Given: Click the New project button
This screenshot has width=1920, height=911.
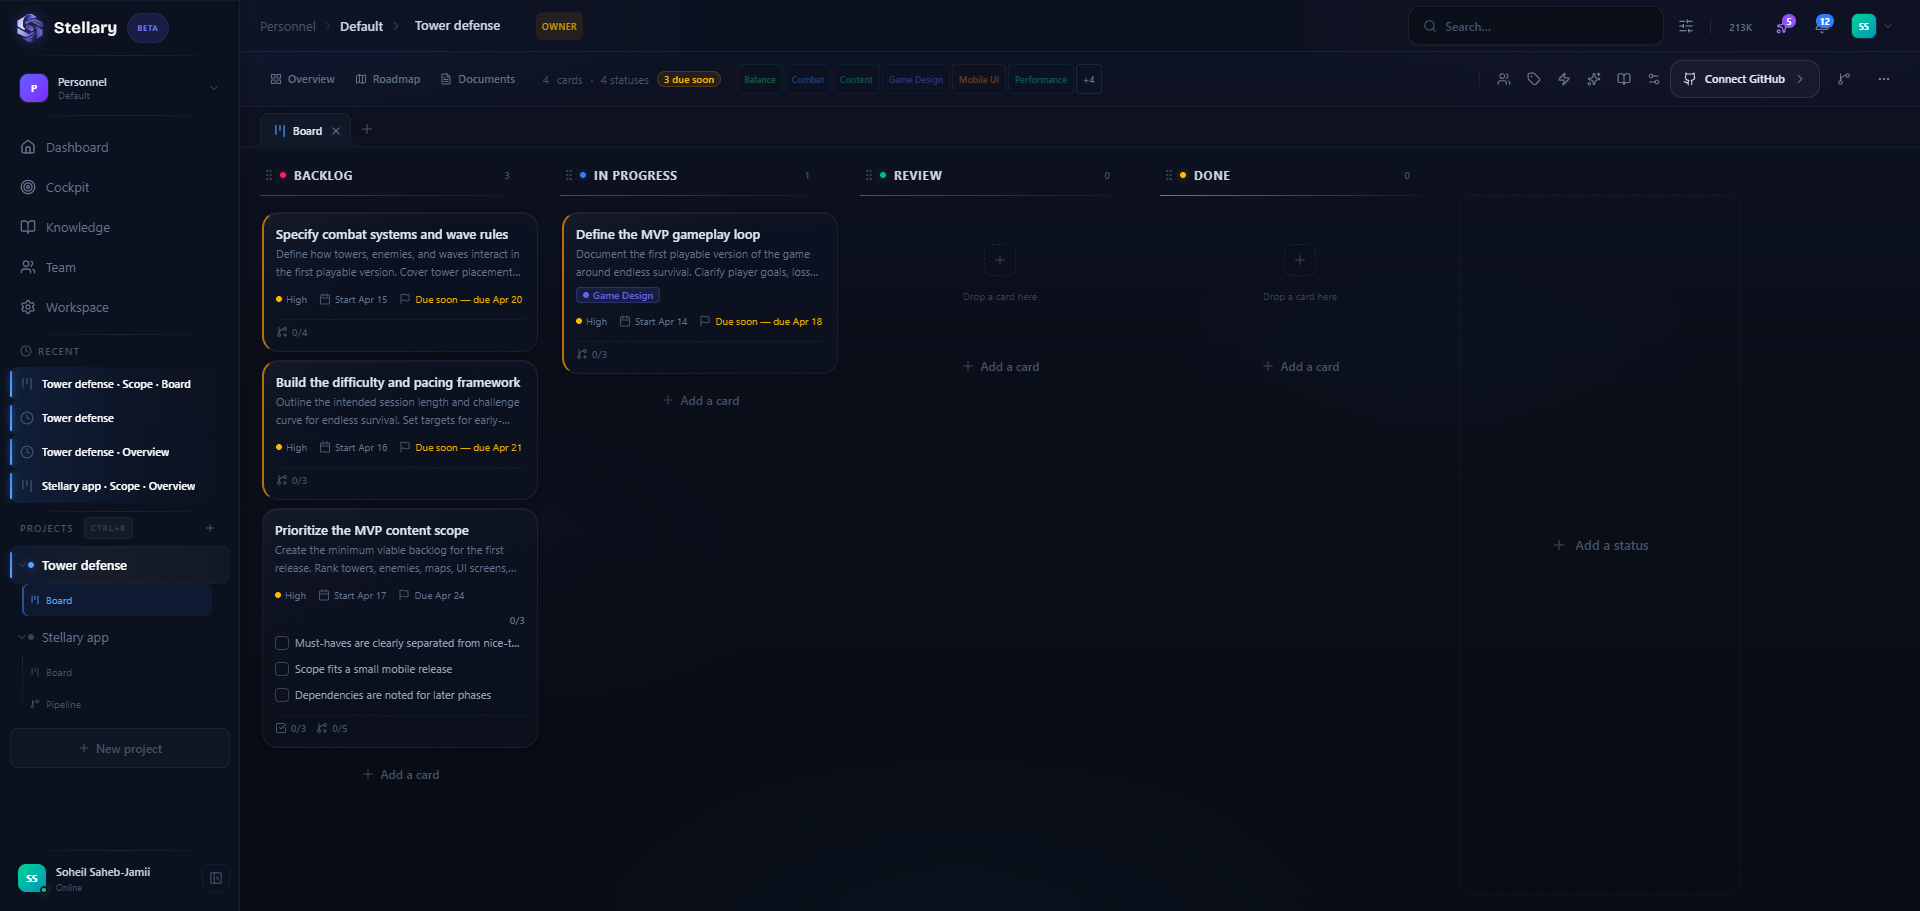Looking at the screenshot, I should tap(120, 748).
